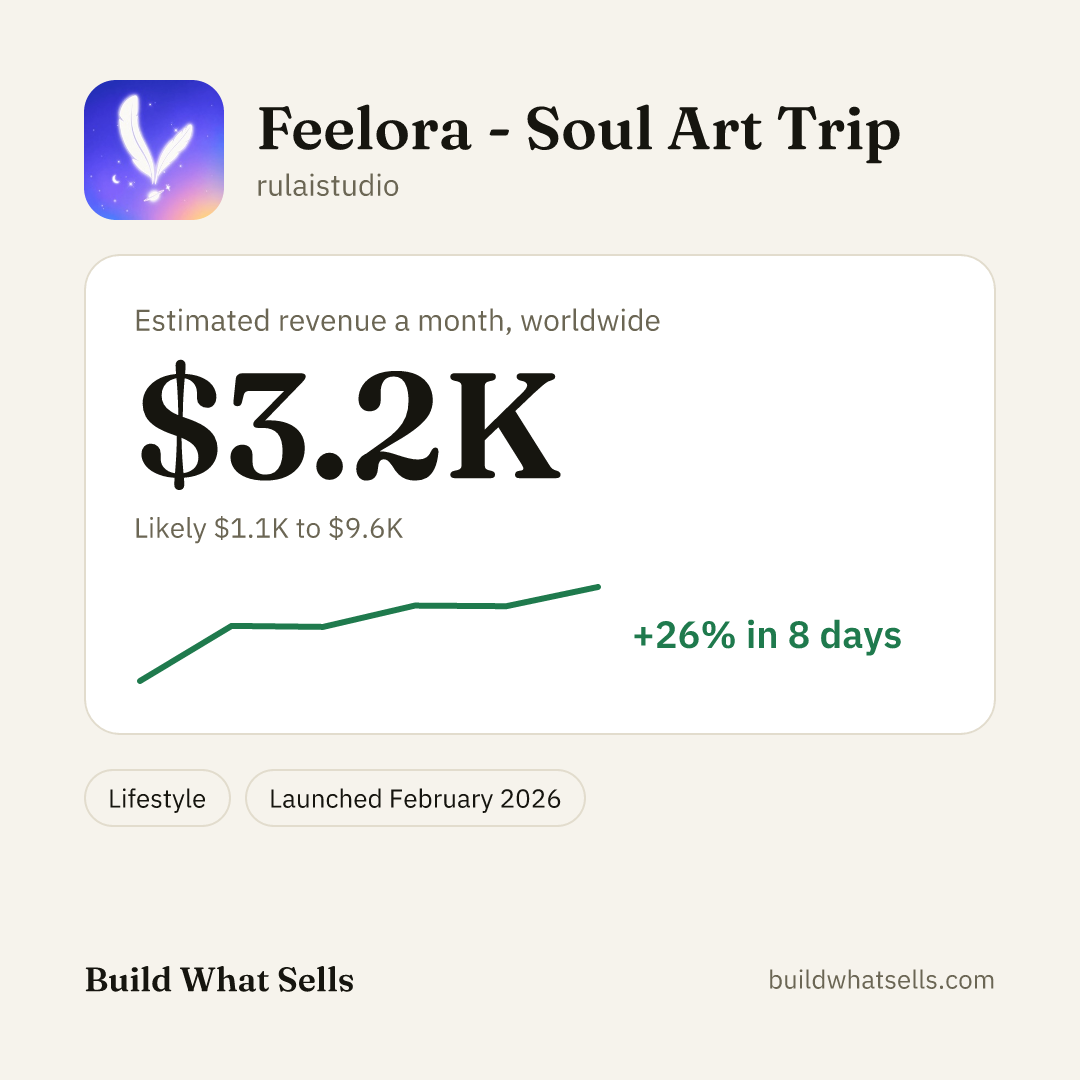Click the sparkline's rightmost end point

[x=598, y=587]
